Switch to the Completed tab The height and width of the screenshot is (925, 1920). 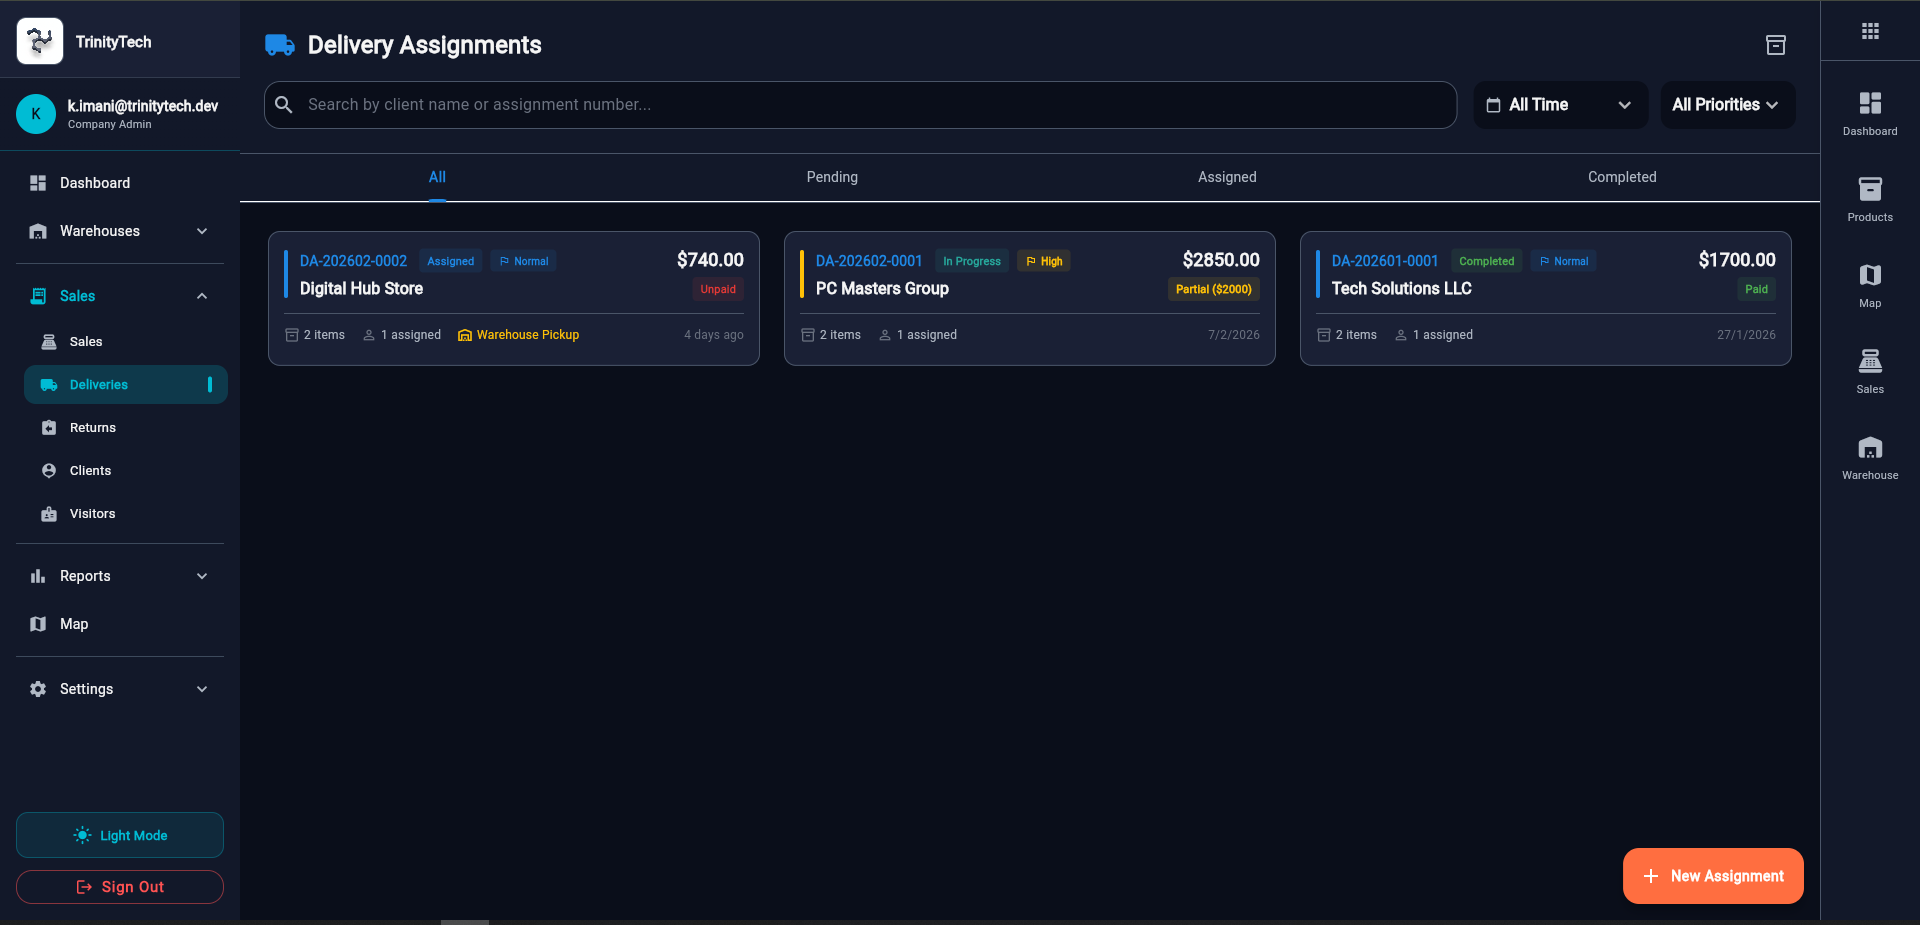(1621, 177)
